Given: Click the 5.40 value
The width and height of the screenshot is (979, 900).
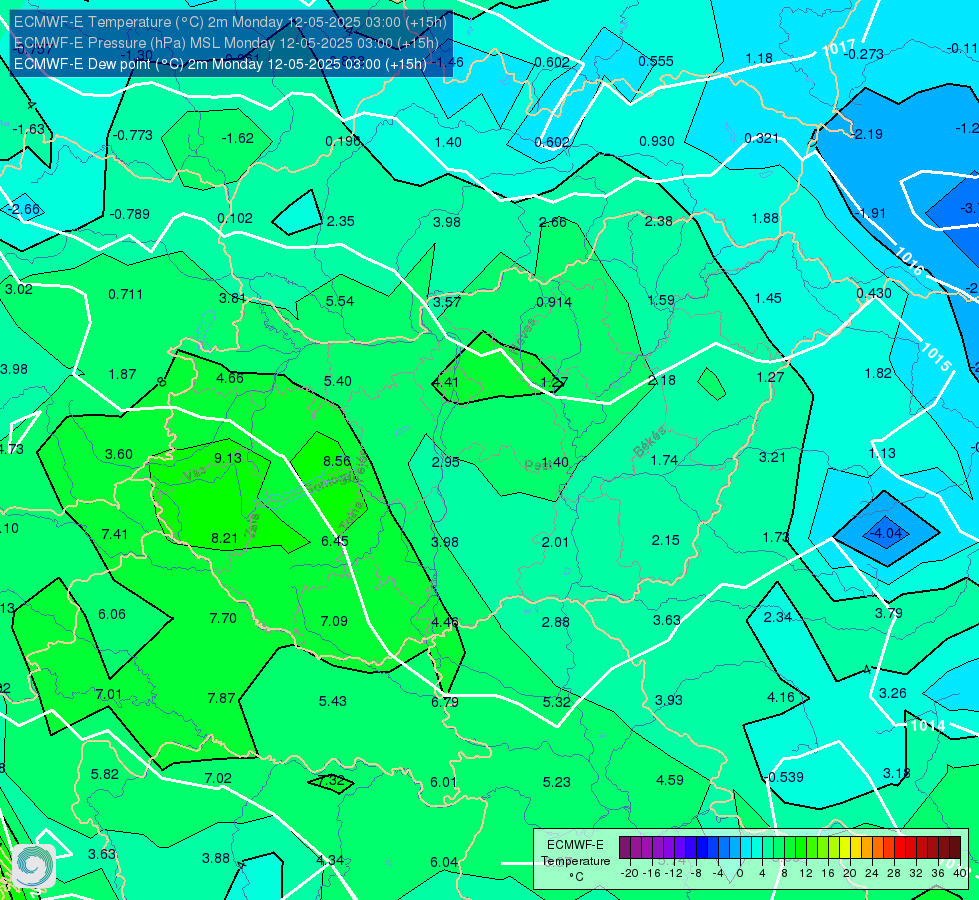Looking at the screenshot, I should 338,381.
